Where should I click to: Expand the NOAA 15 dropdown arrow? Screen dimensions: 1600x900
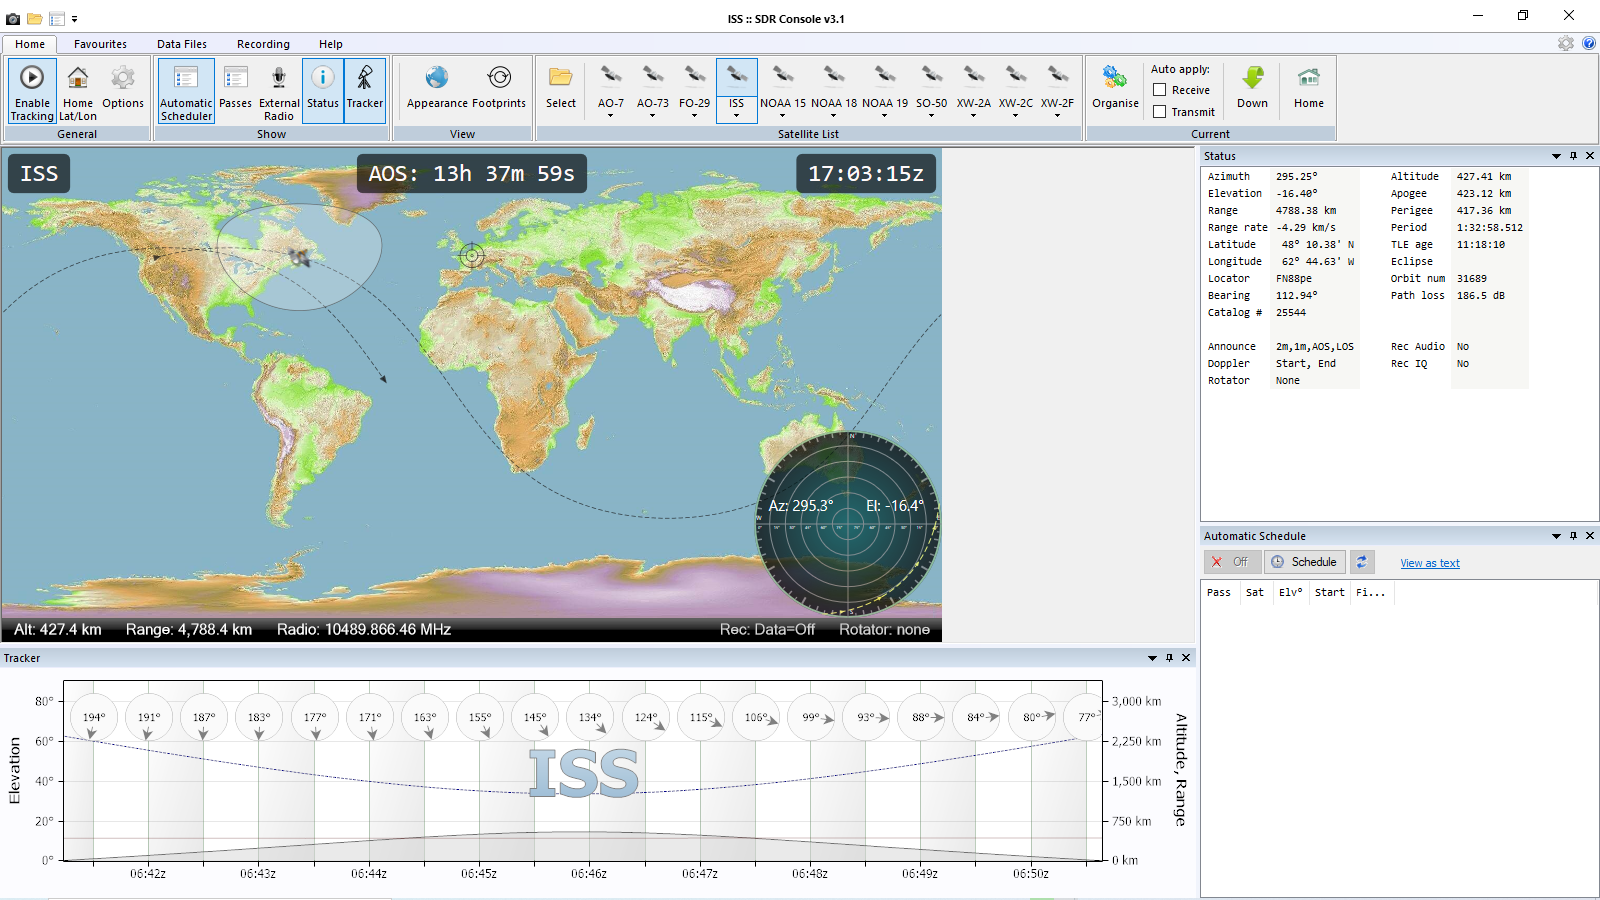[x=783, y=116]
